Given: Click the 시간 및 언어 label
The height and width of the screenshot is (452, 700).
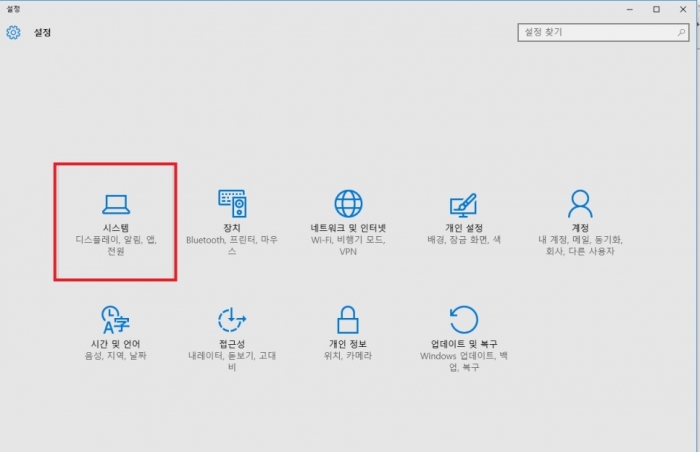Looking at the screenshot, I should pos(116,344).
